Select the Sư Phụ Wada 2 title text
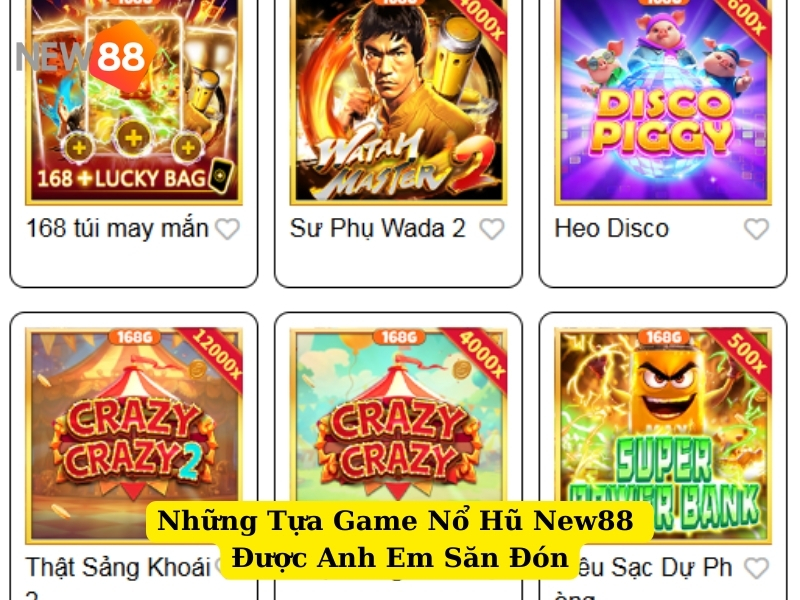 (378, 229)
